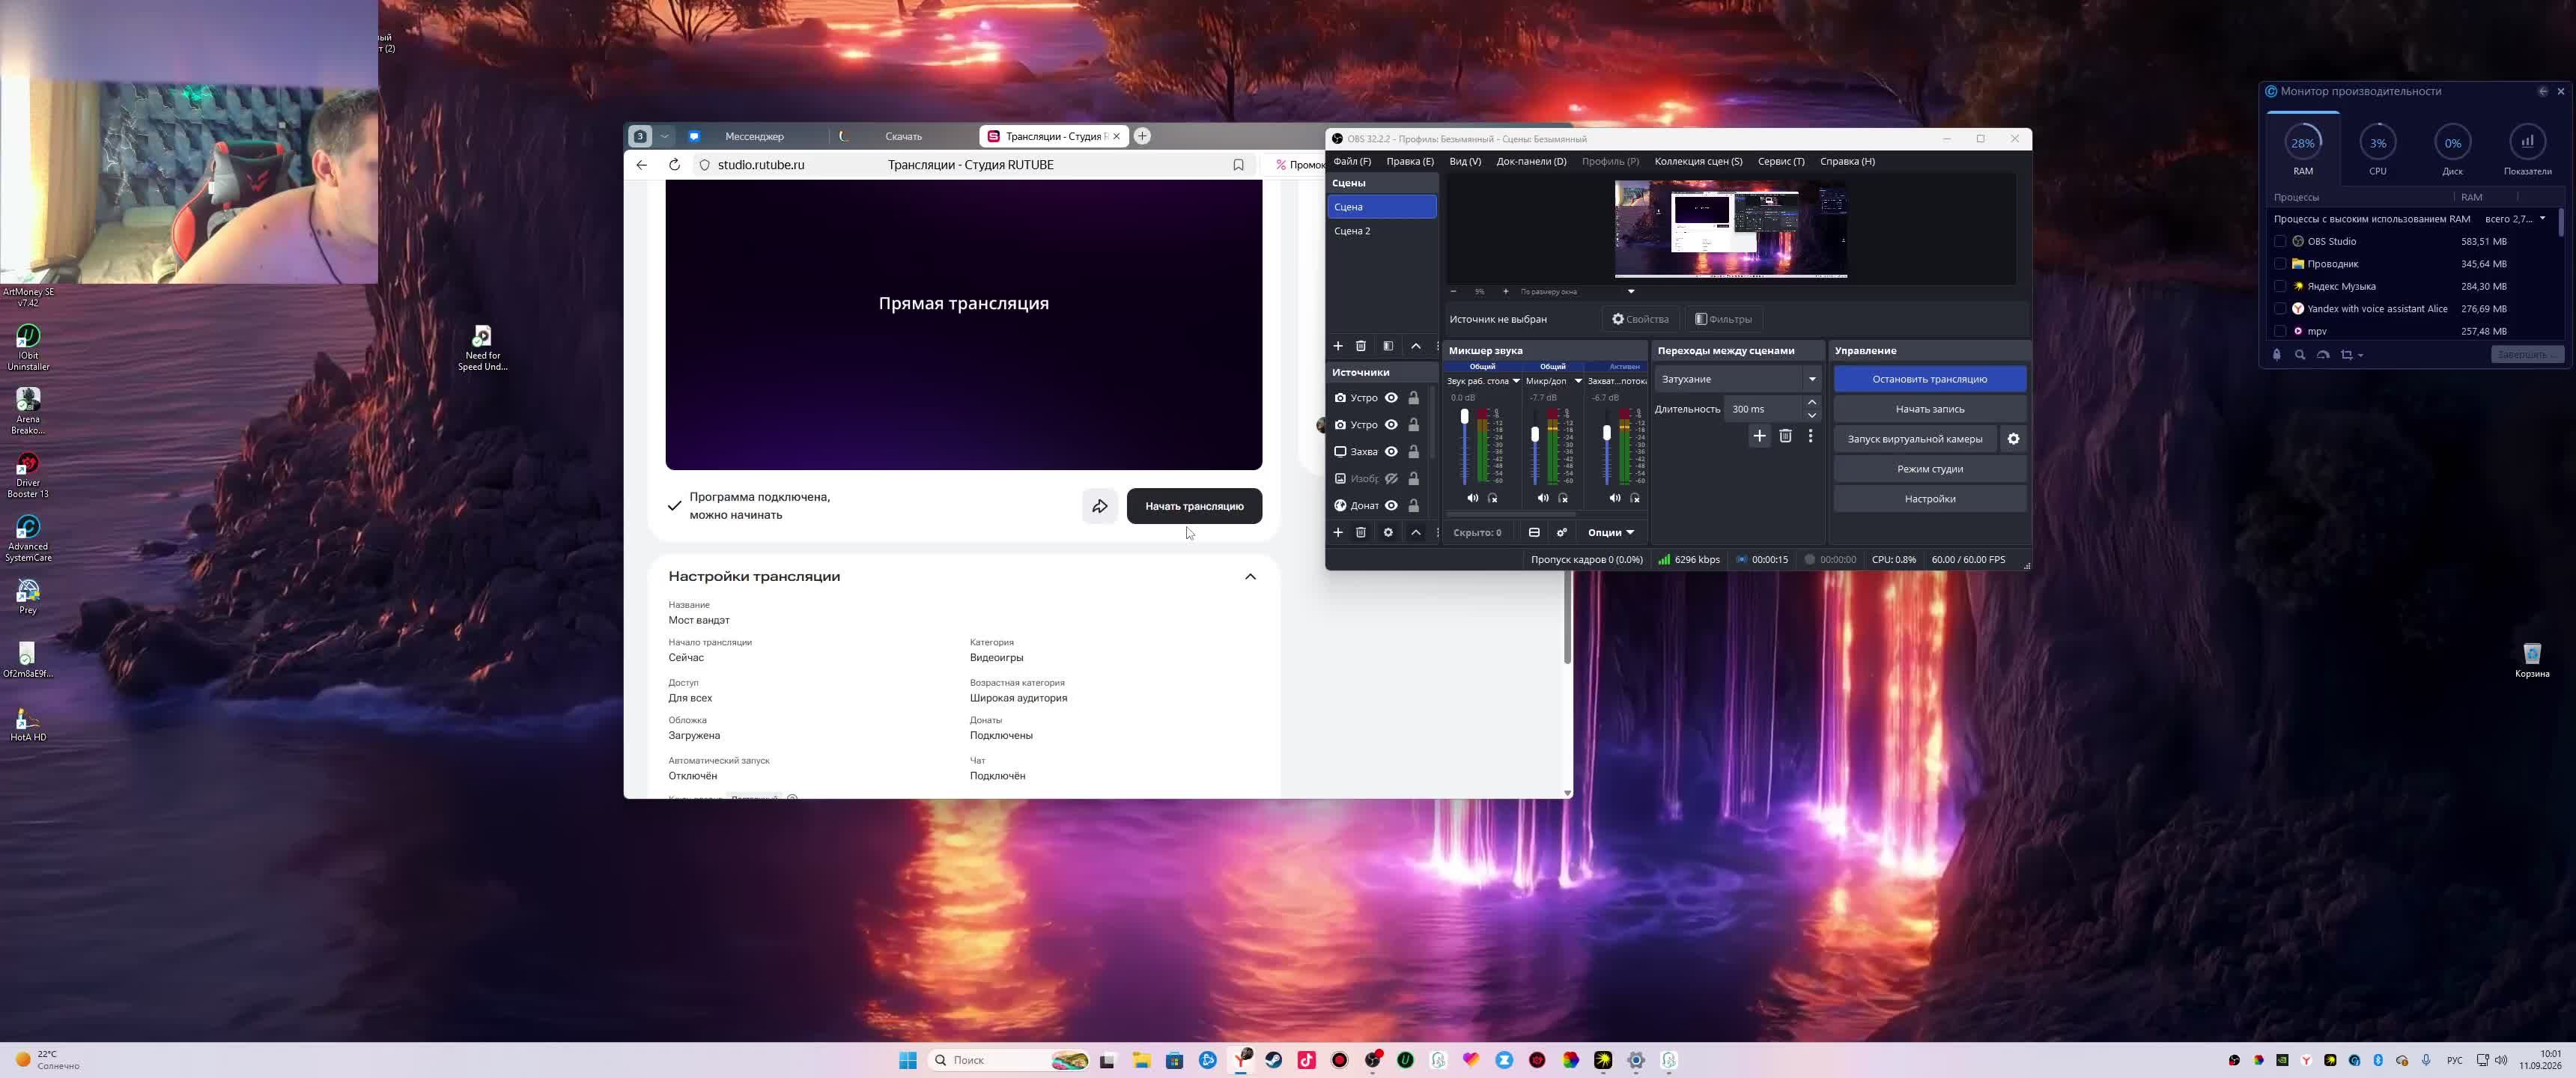Switch to CPU tab in Performance Monitor
This screenshot has height=1078, width=2576.
click(2378, 148)
